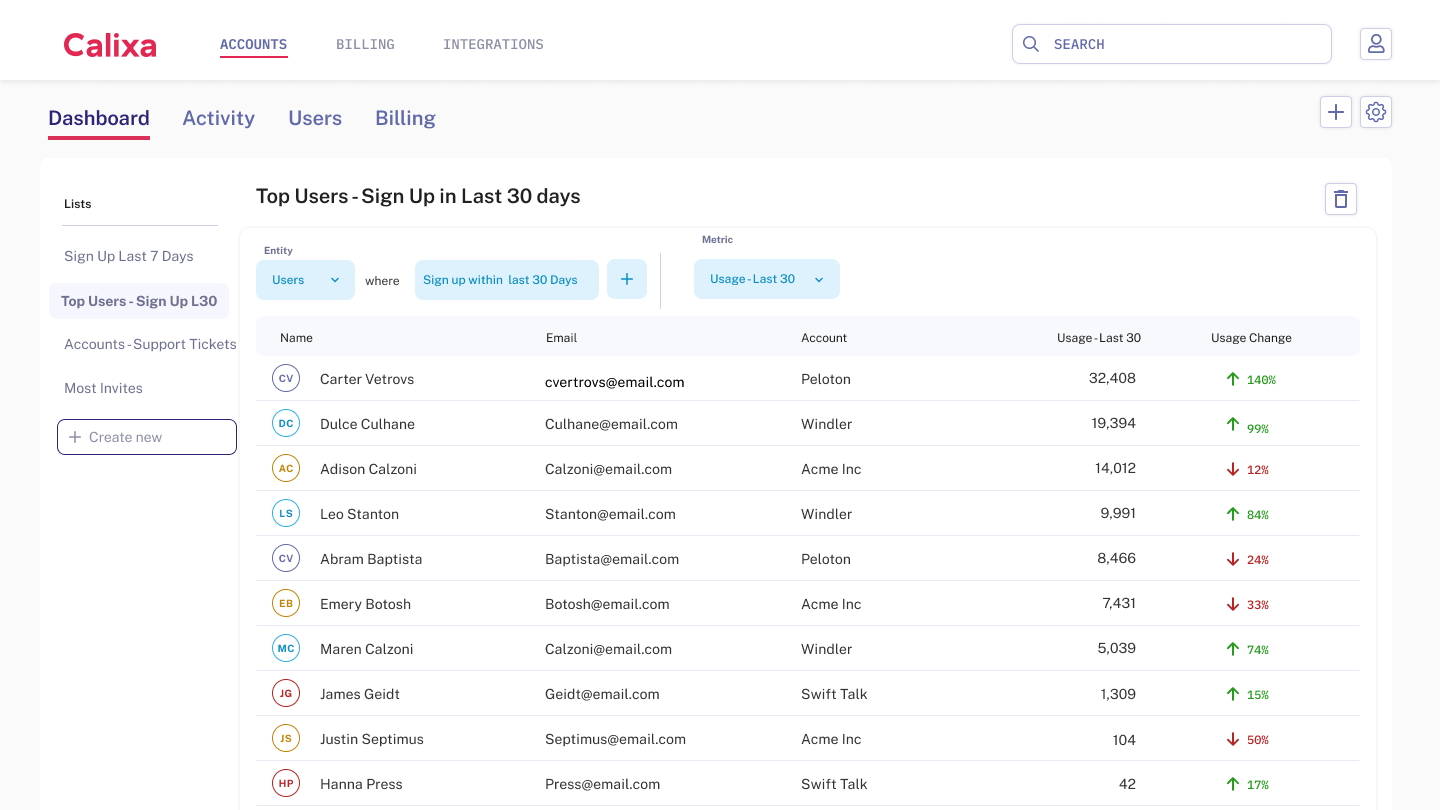The height and width of the screenshot is (810, 1440).
Task: Open the Usage - Last 30 metric dropdown
Action: click(x=766, y=279)
